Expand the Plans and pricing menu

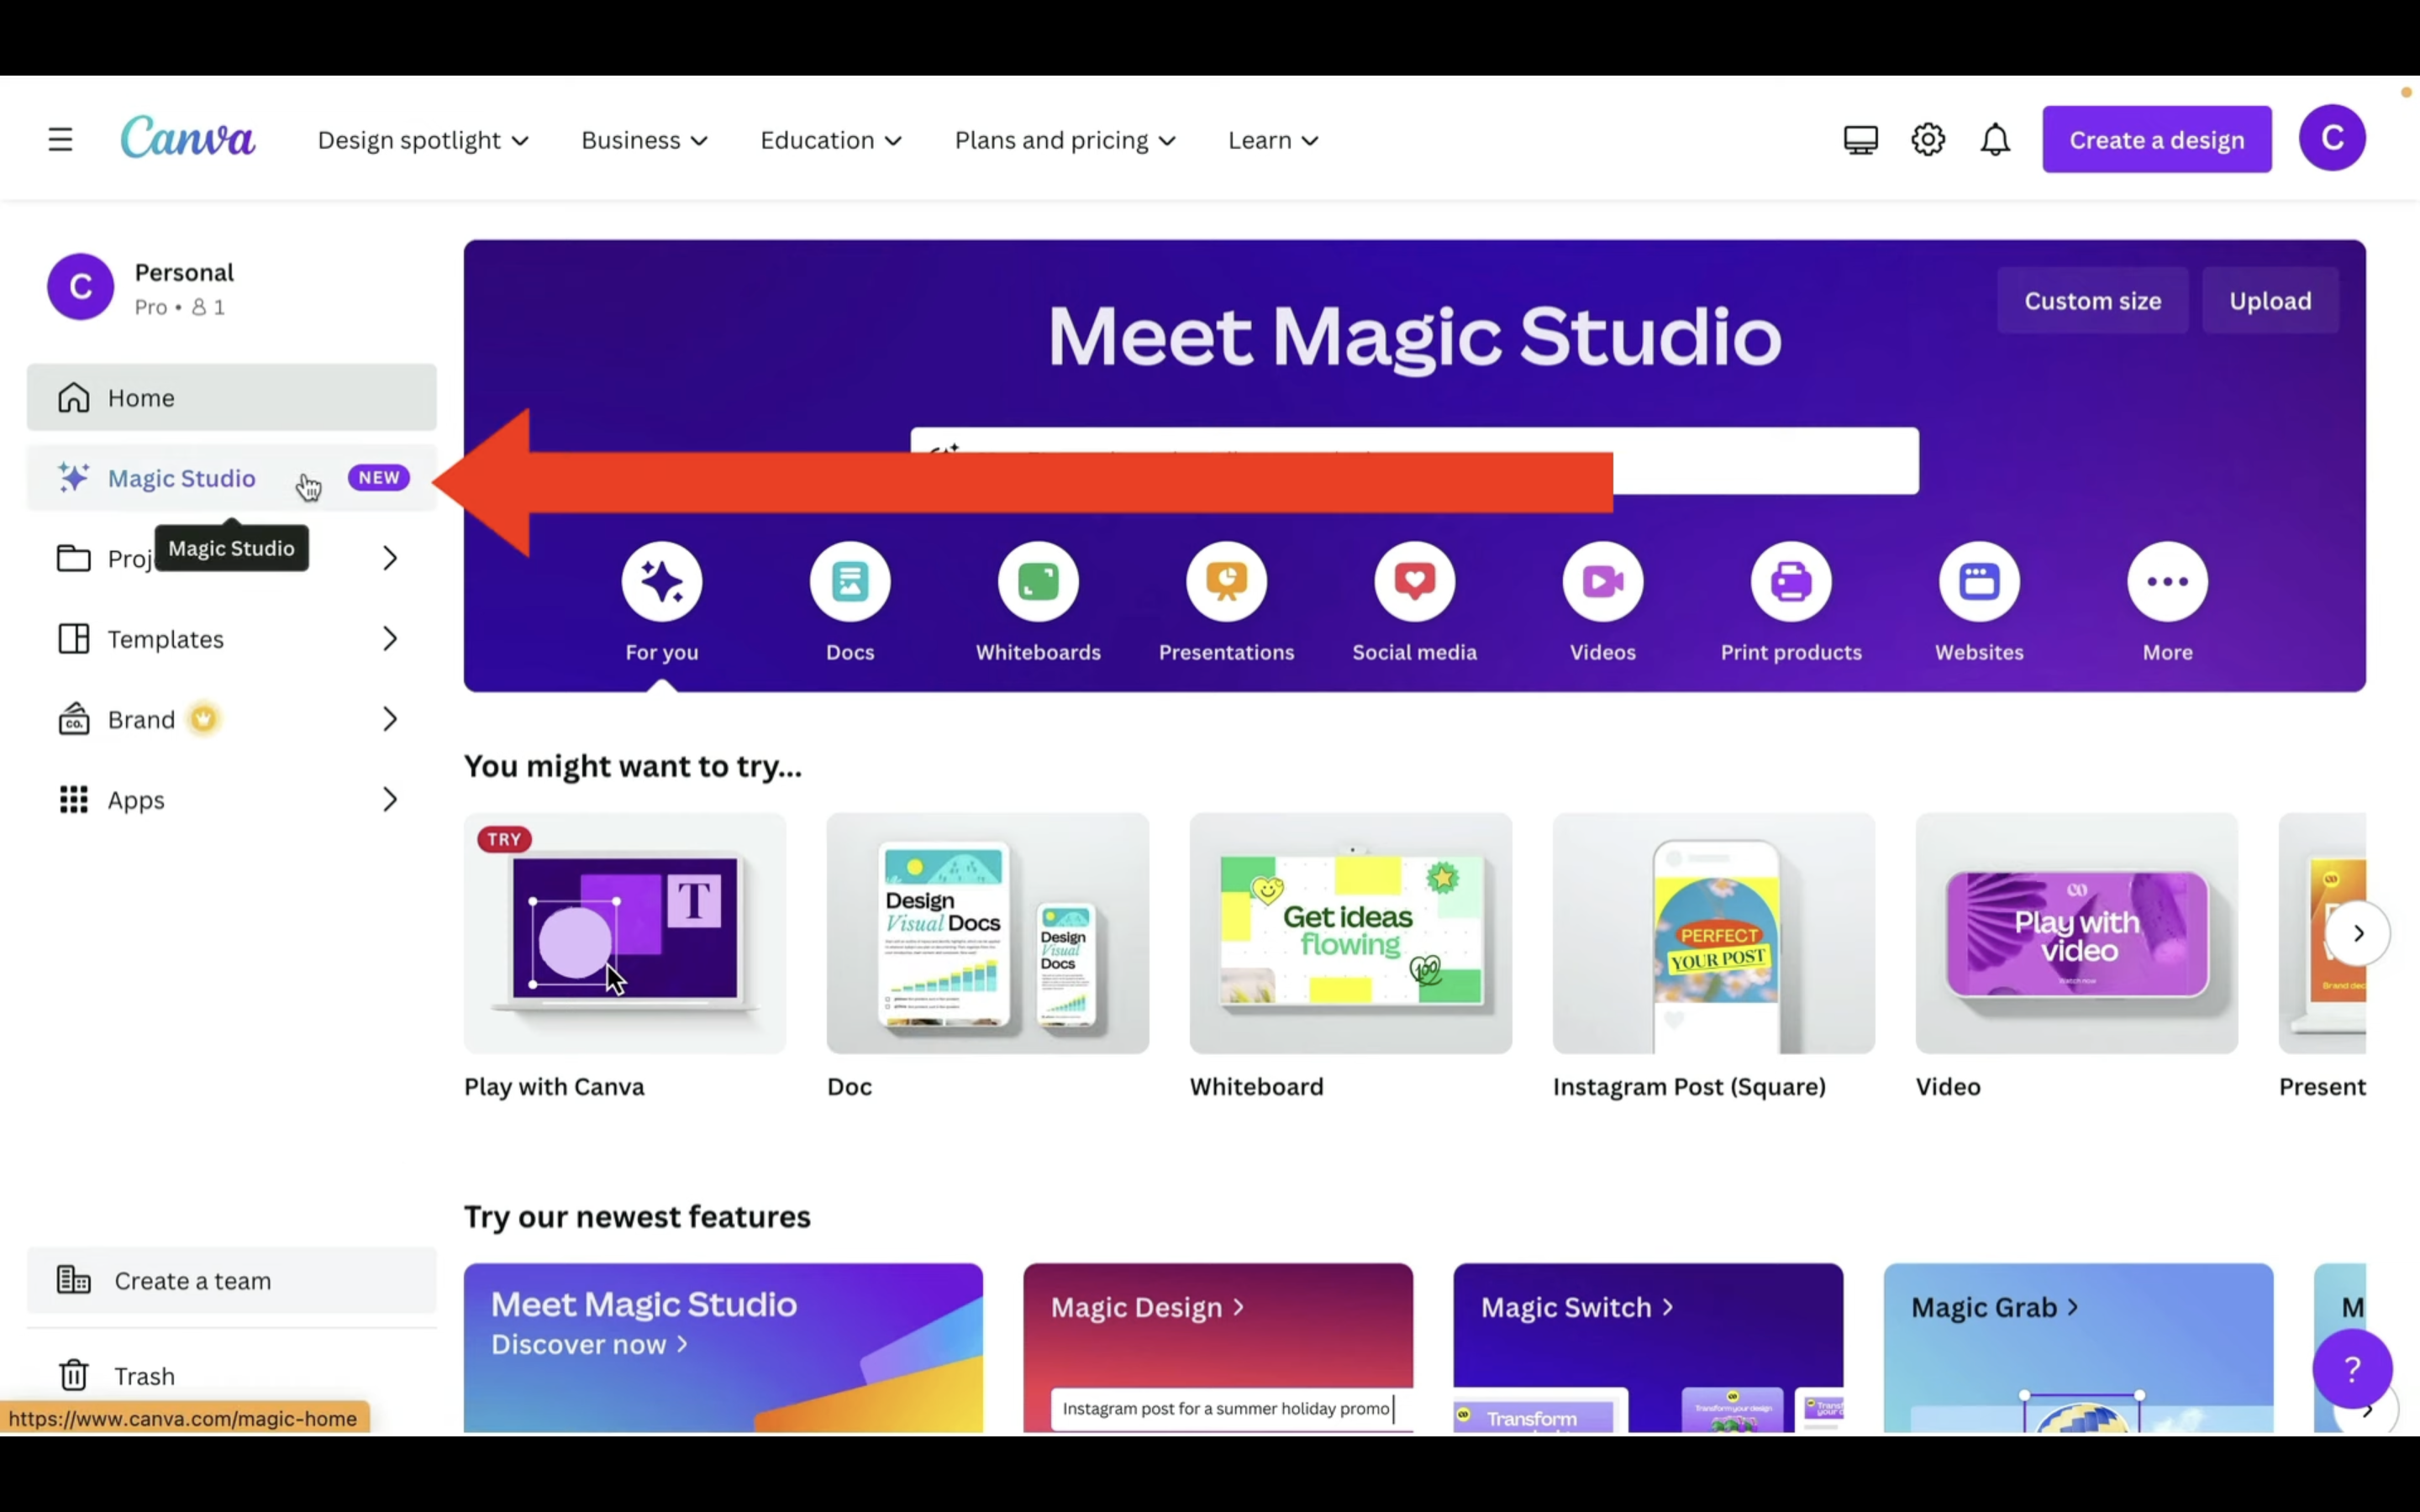[x=1065, y=140]
